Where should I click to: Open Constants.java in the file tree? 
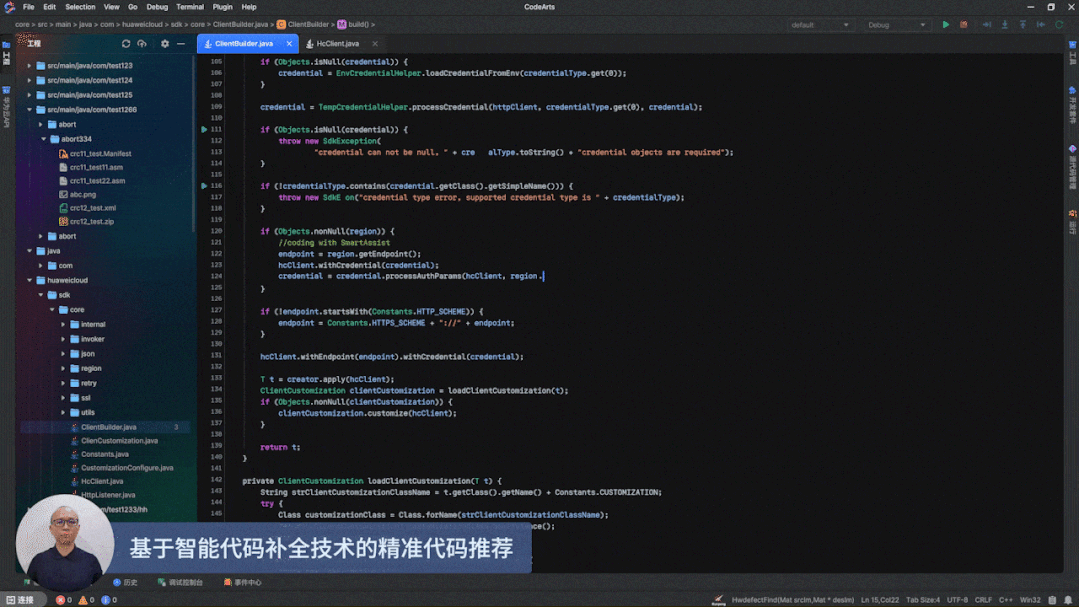[x=104, y=454]
